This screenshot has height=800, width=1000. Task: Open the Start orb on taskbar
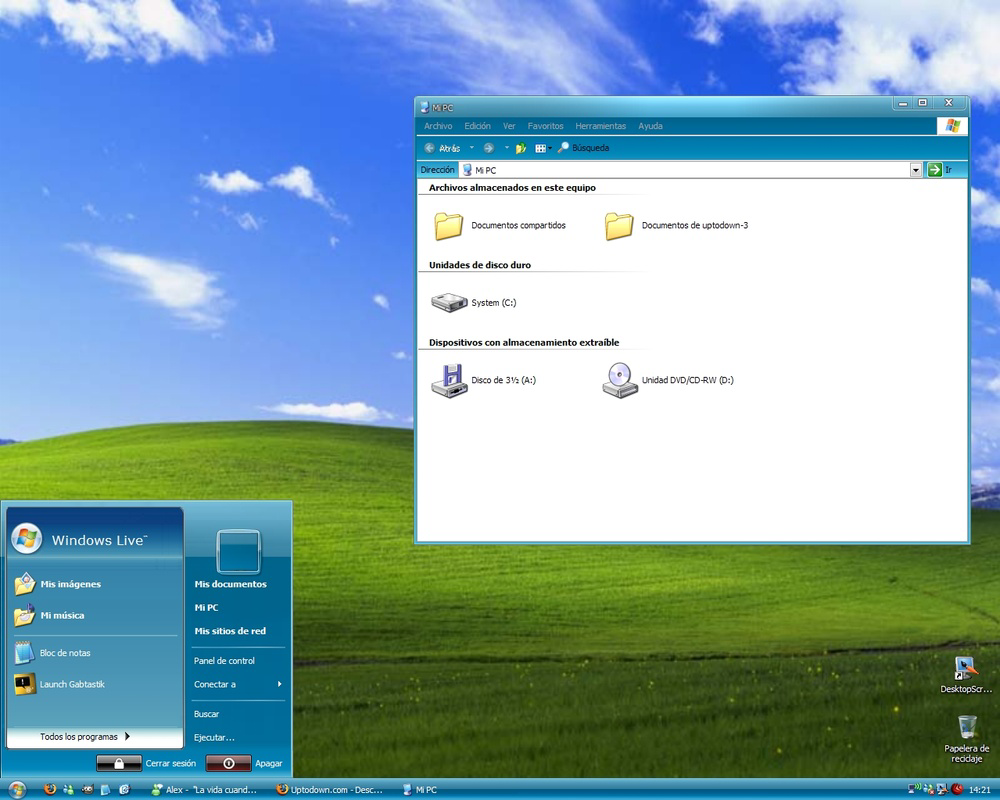pyautogui.click(x=17, y=789)
